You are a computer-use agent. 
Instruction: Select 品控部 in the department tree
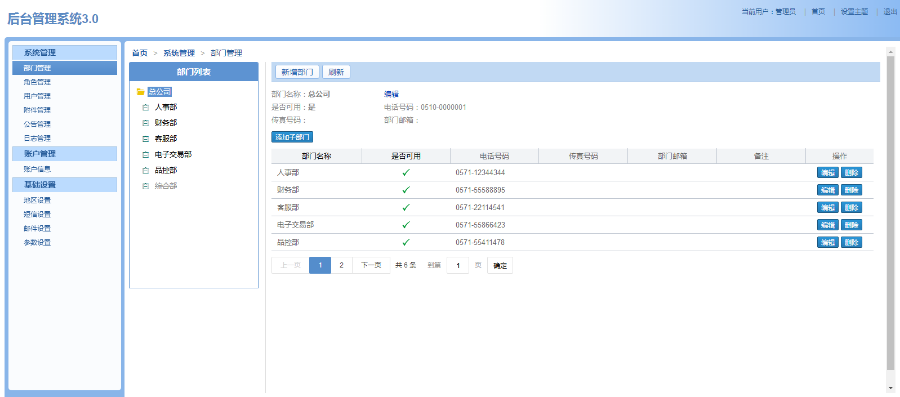tap(166, 170)
